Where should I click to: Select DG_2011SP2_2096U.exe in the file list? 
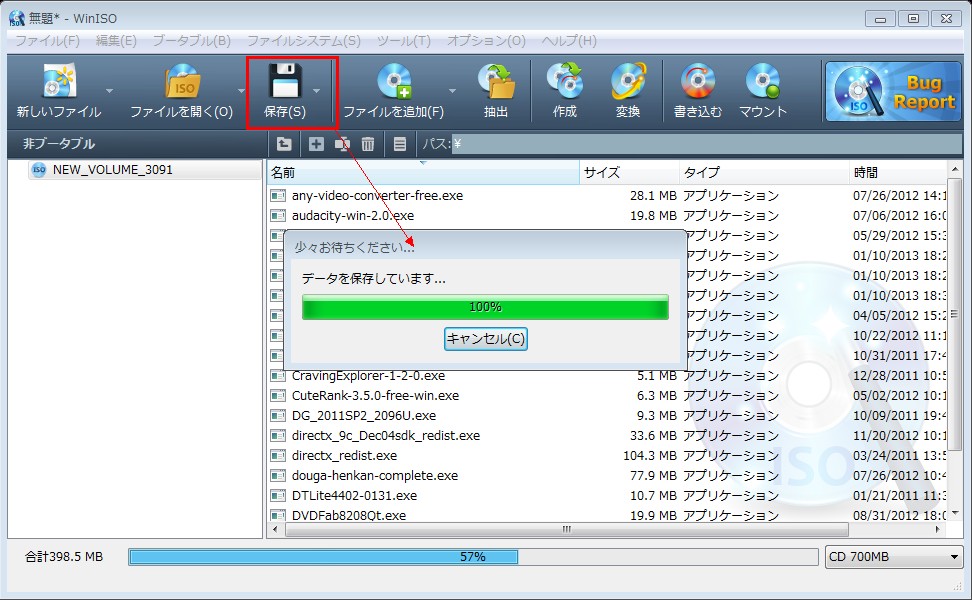364,415
